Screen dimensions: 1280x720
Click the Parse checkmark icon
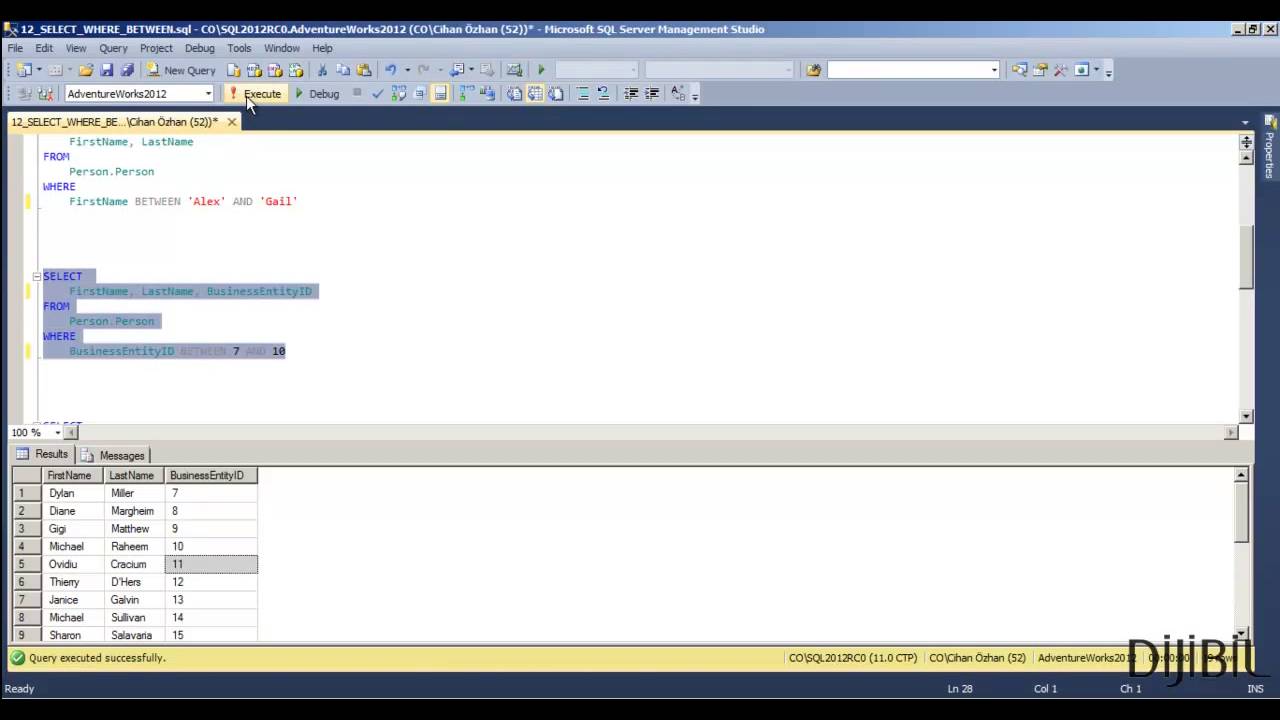click(x=377, y=94)
